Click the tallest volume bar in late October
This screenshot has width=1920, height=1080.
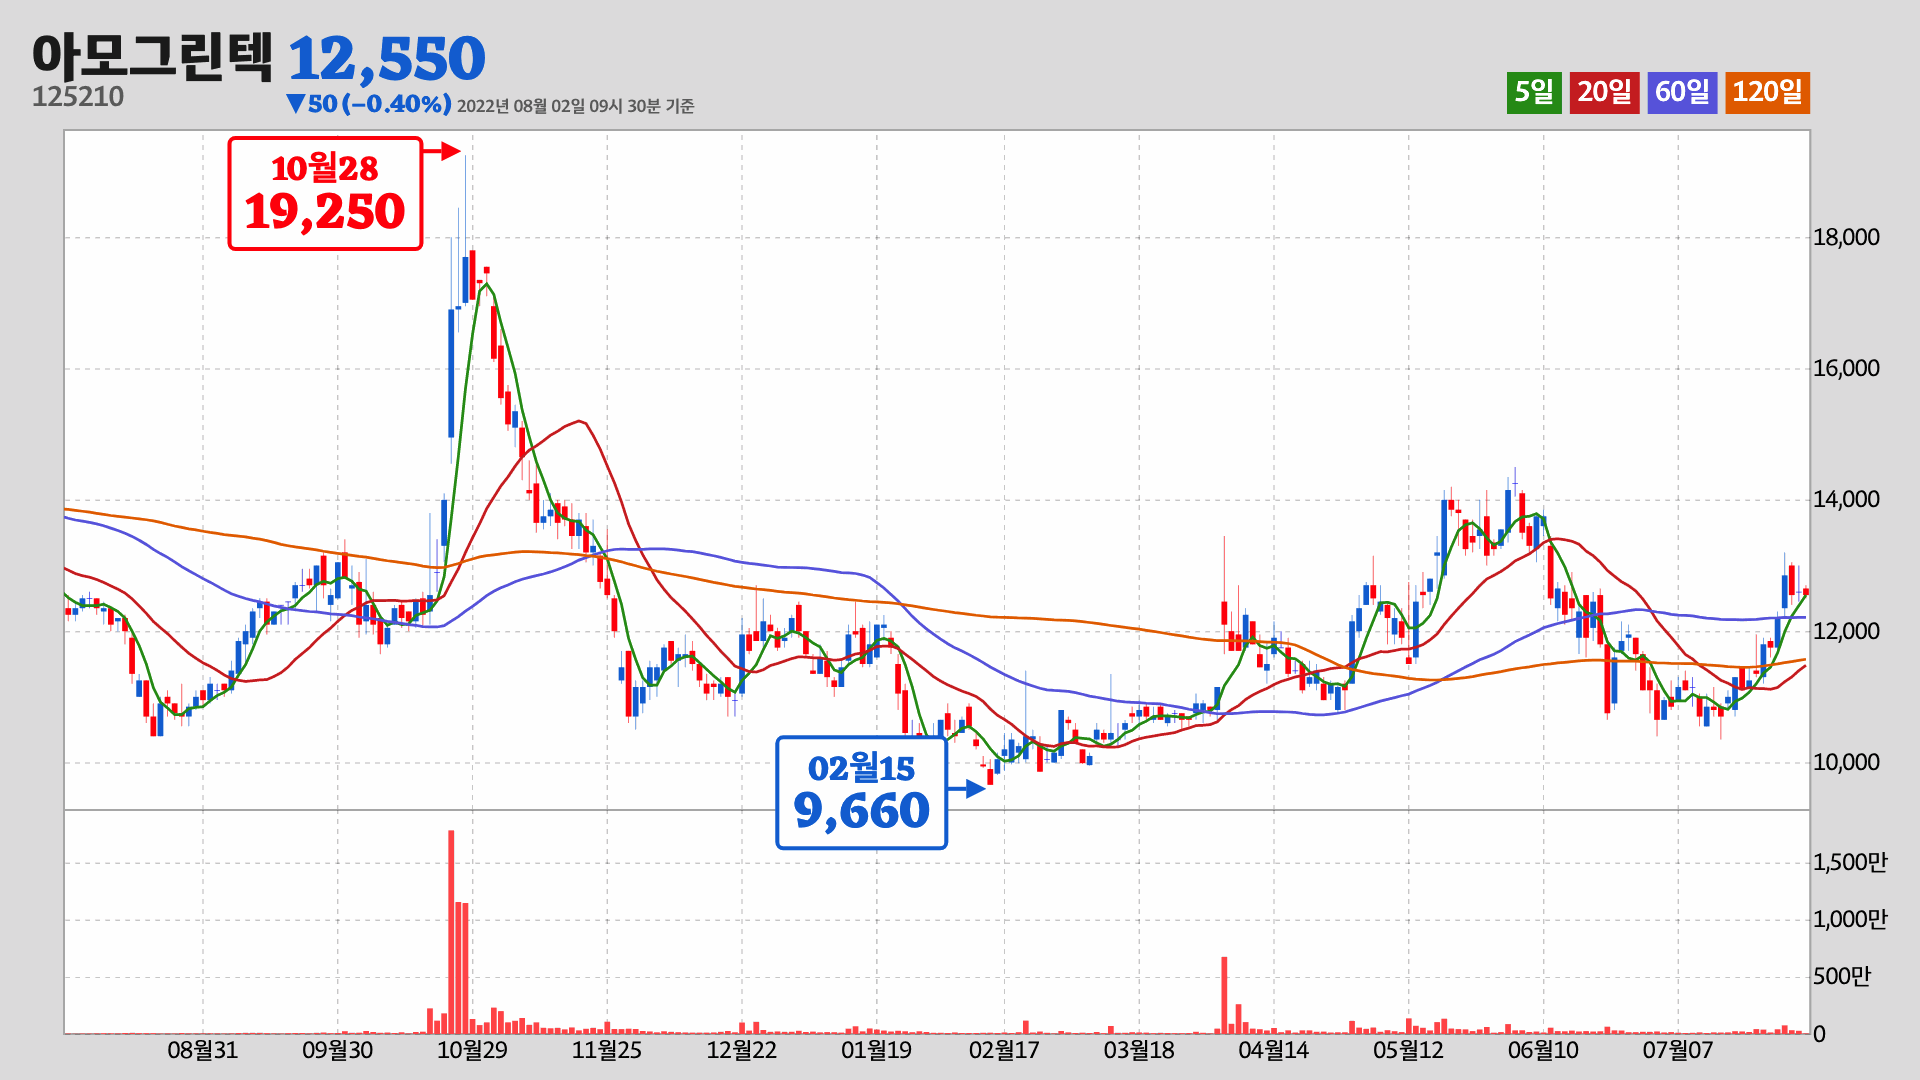tap(451, 932)
